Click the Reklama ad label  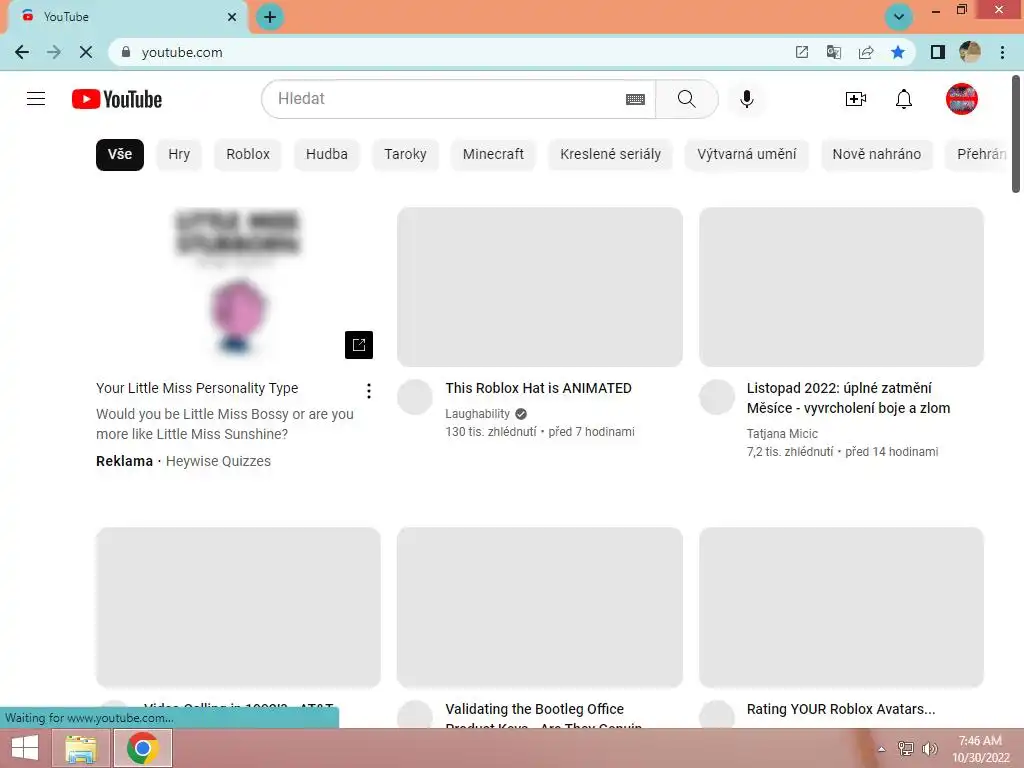click(124, 461)
